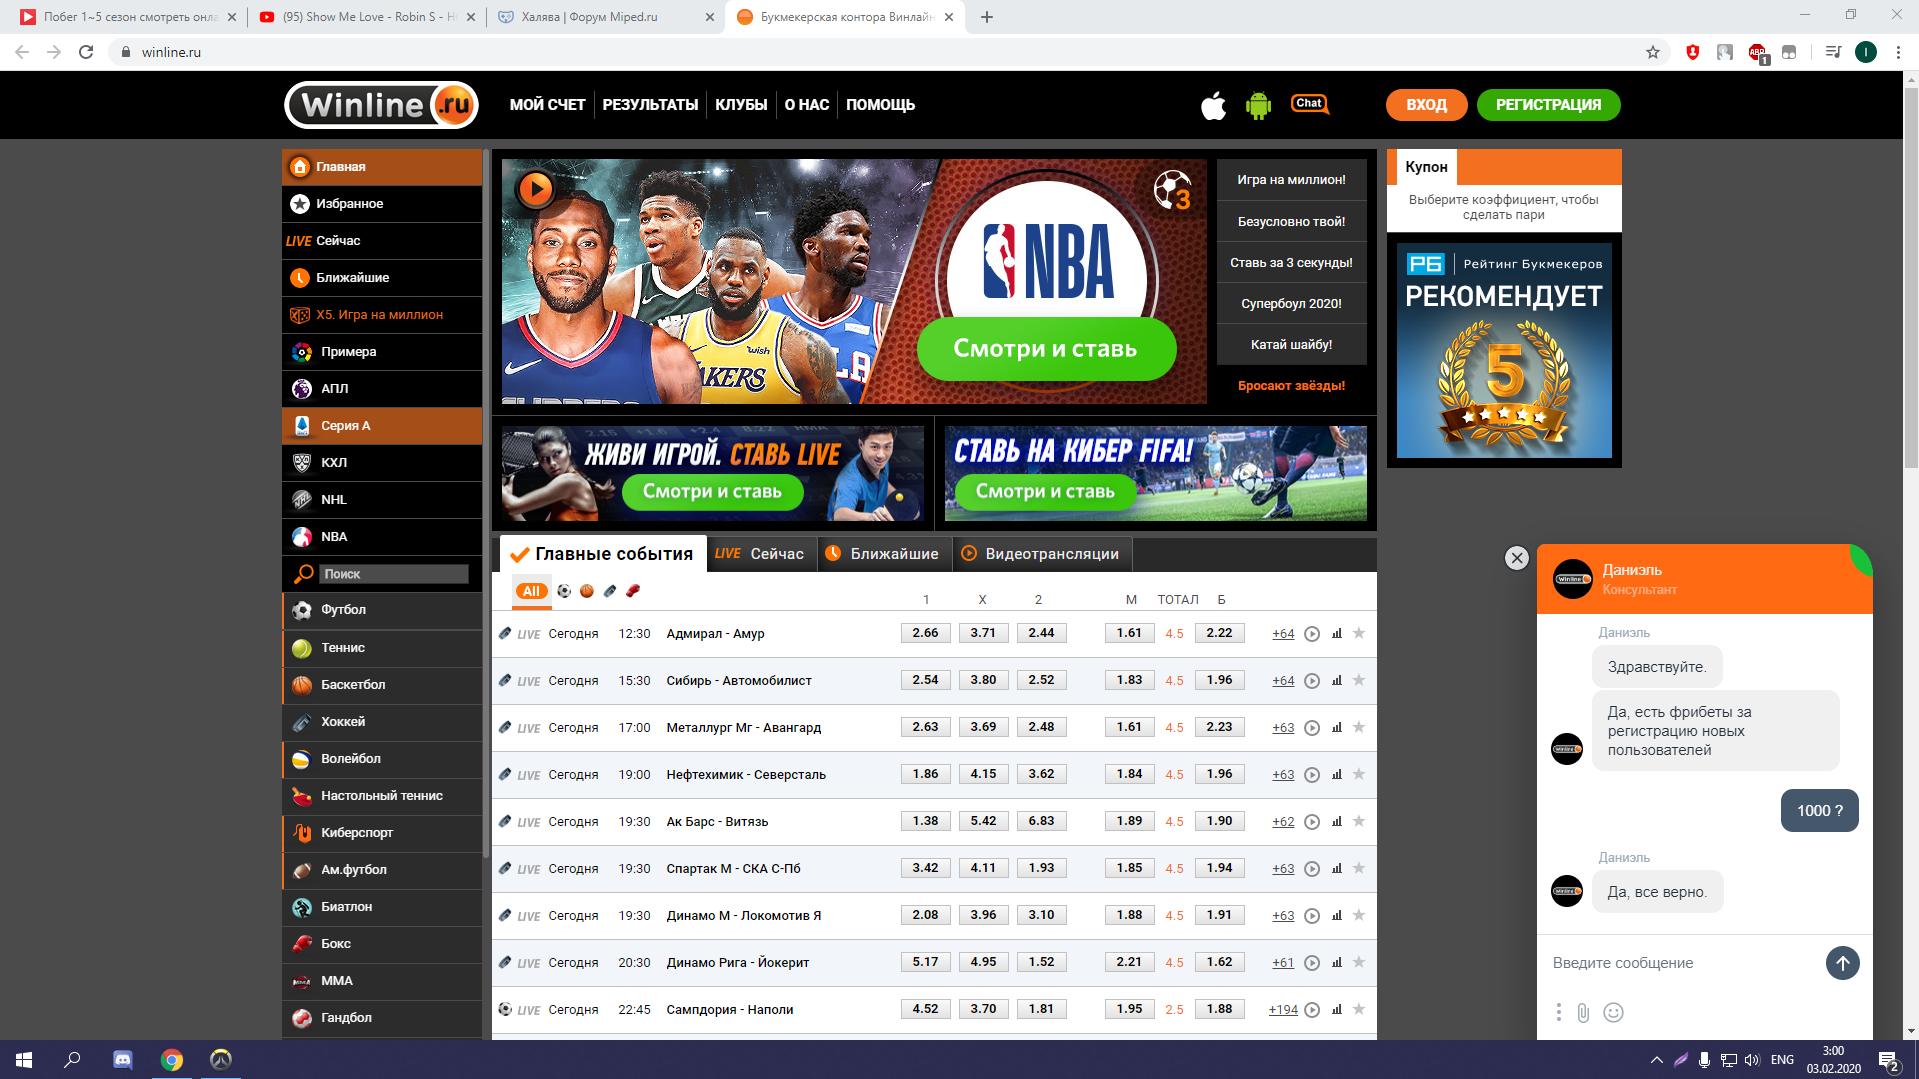The height and width of the screenshot is (1079, 1919).
Task: Add Динамо Рига - Йокерит to favorites
Action: click(1359, 962)
